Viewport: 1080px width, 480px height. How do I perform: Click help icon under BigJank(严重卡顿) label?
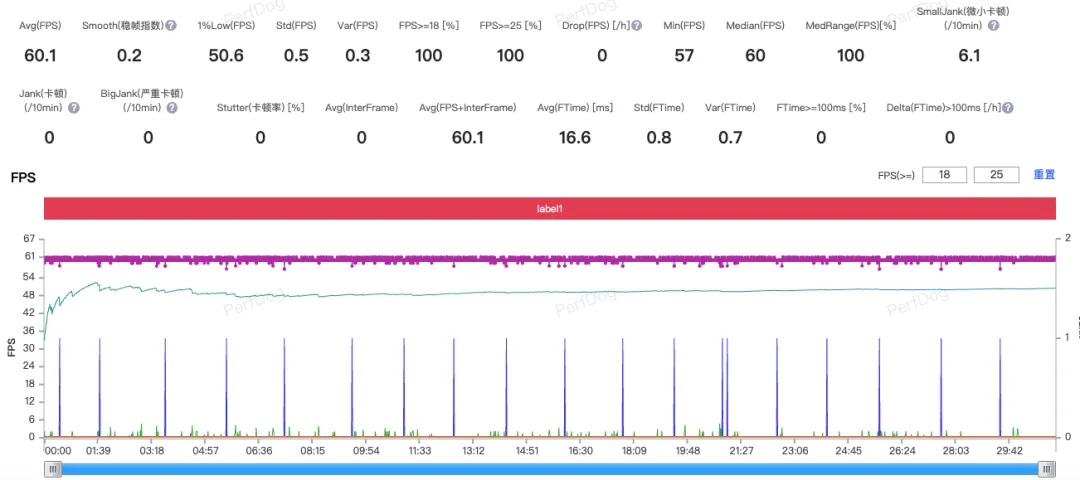pos(172,108)
